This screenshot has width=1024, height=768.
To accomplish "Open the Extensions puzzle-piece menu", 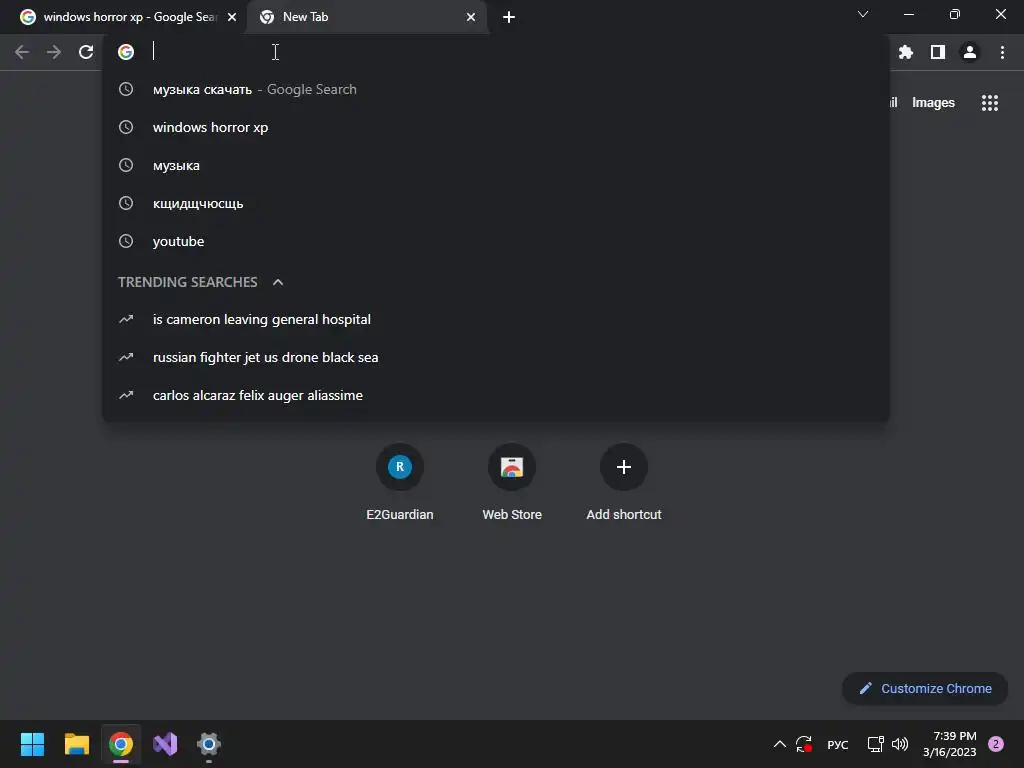I will [906, 52].
